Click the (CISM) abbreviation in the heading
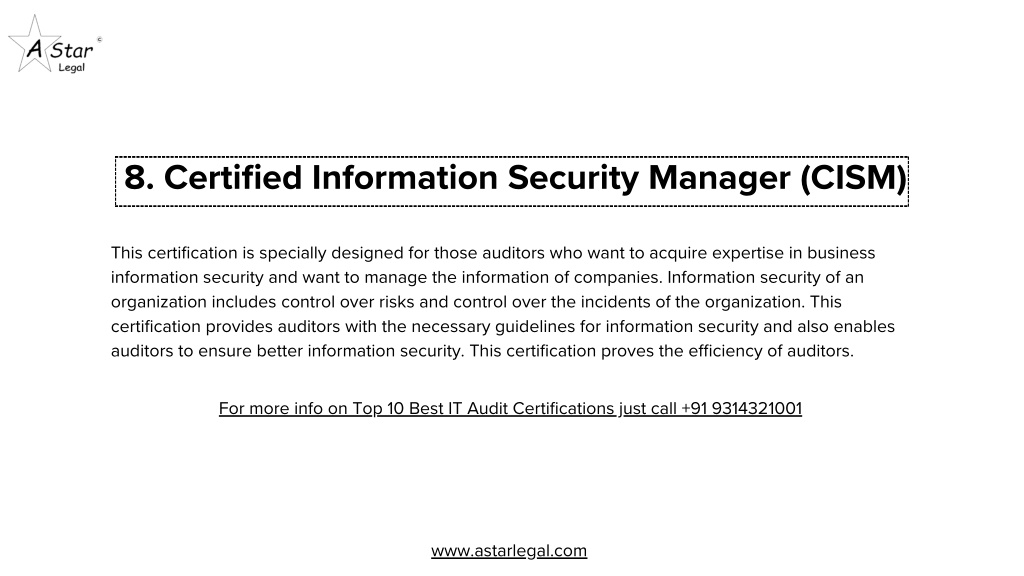This screenshot has width=1024, height=576. coord(854,178)
